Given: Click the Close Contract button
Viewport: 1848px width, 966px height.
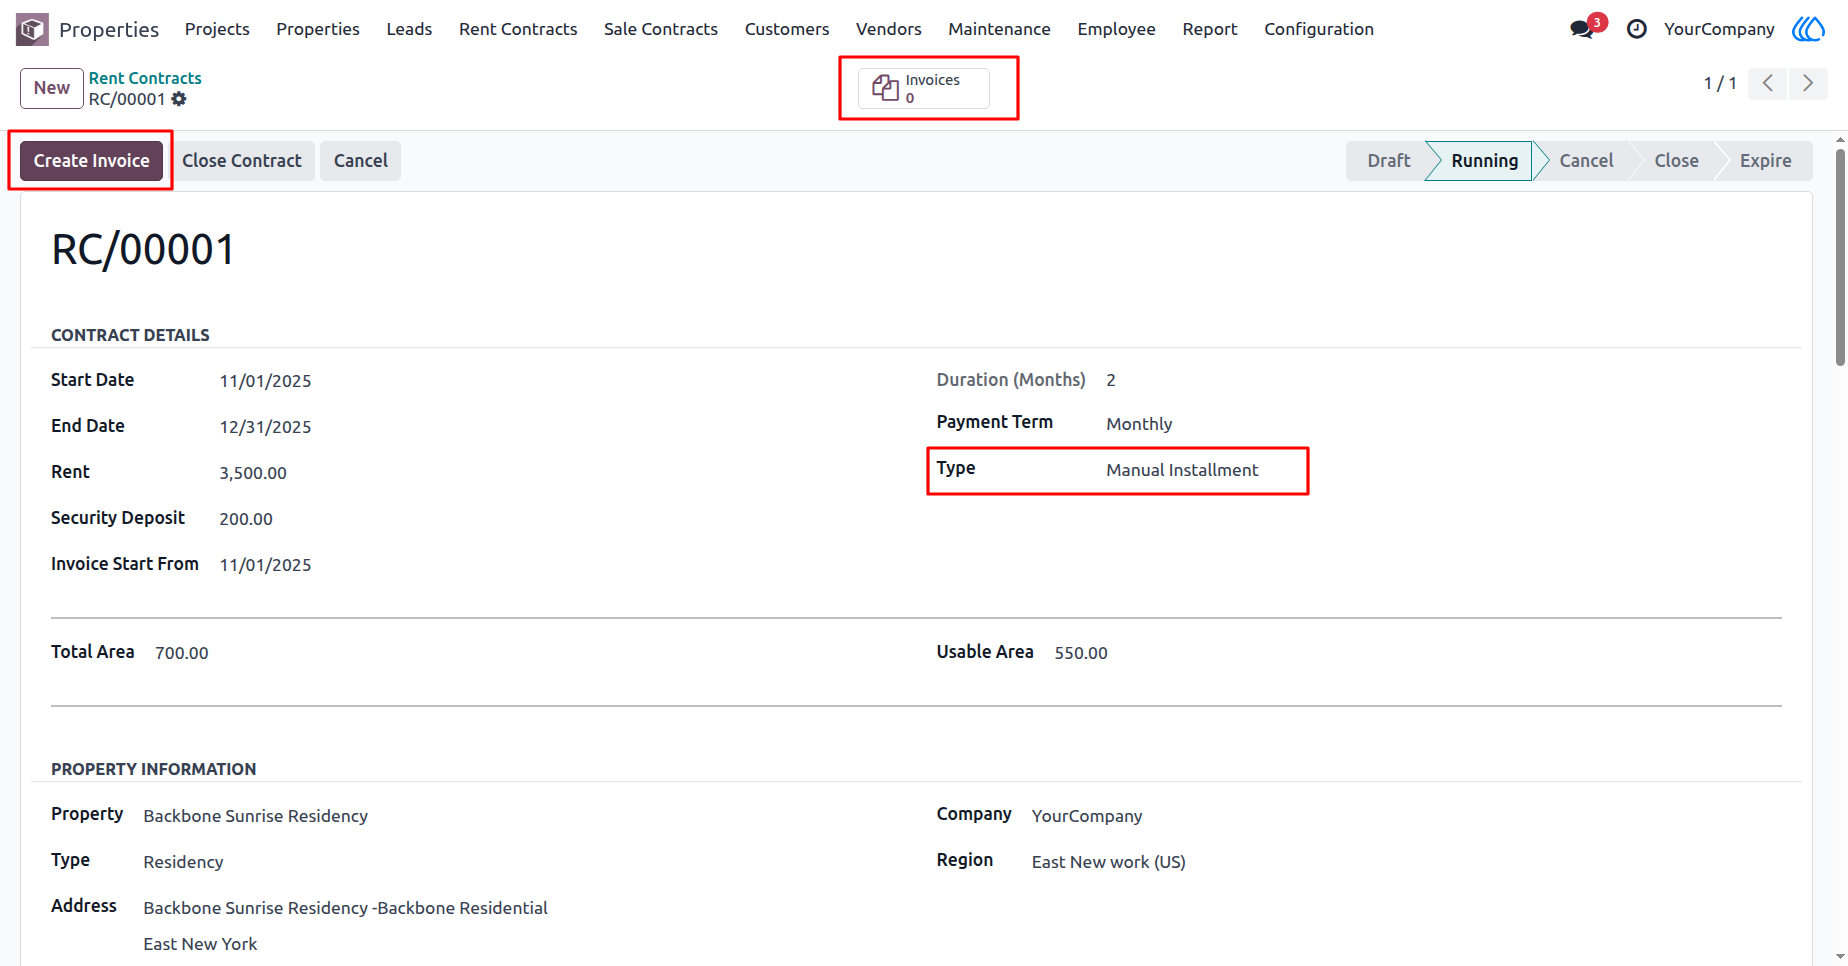Looking at the screenshot, I should [241, 161].
